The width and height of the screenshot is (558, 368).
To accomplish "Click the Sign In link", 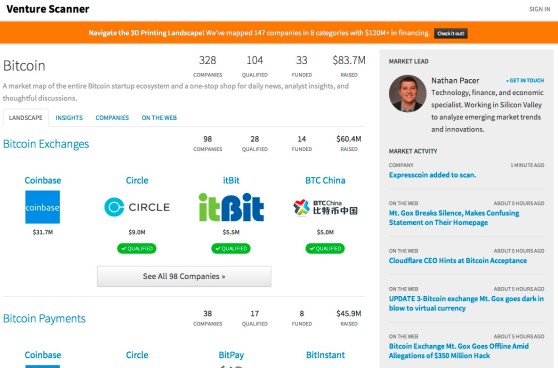I will [539, 9].
